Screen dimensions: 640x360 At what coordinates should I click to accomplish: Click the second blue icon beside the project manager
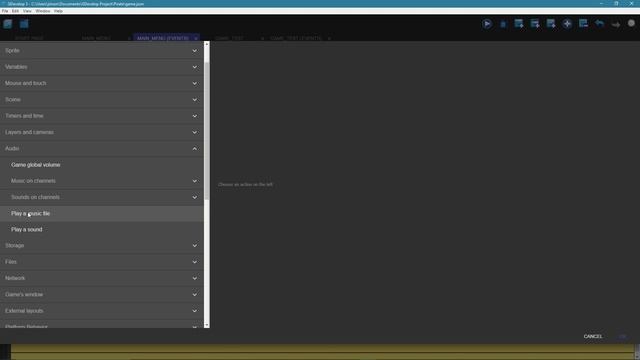(24, 24)
